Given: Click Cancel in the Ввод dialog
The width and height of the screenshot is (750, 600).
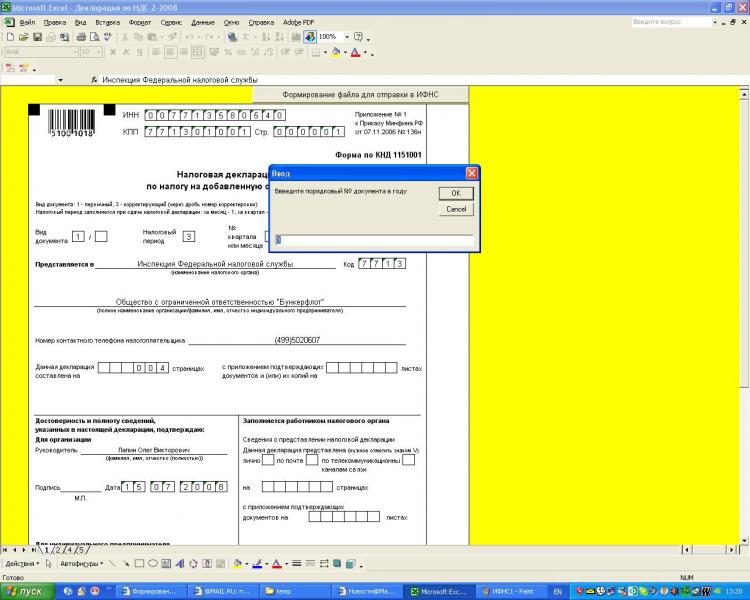Looking at the screenshot, I should (455, 210).
